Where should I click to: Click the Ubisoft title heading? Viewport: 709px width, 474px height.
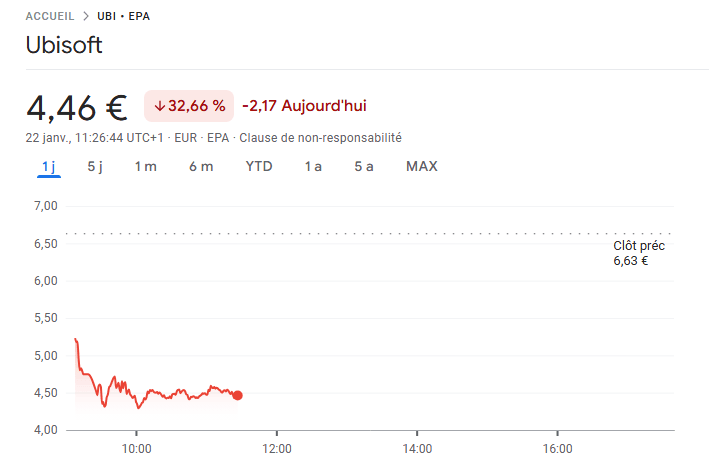tap(64, 46)
